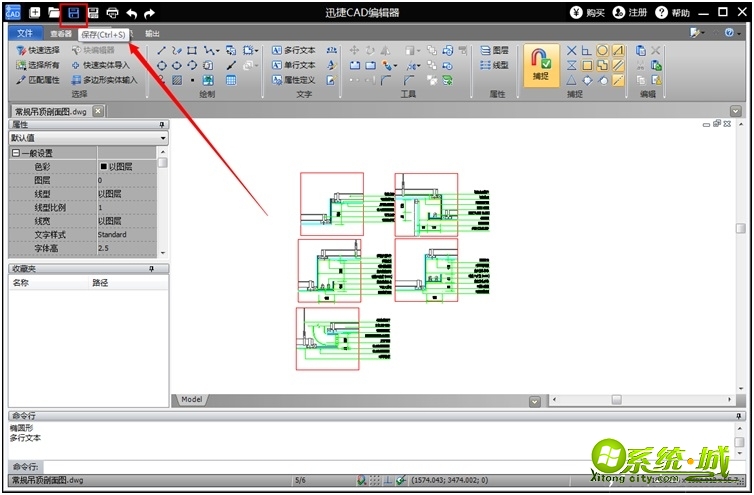This screenshot has width=754, height=495.
Task: Click the Redo arrow icon
Action: click(x=150, y=13)
